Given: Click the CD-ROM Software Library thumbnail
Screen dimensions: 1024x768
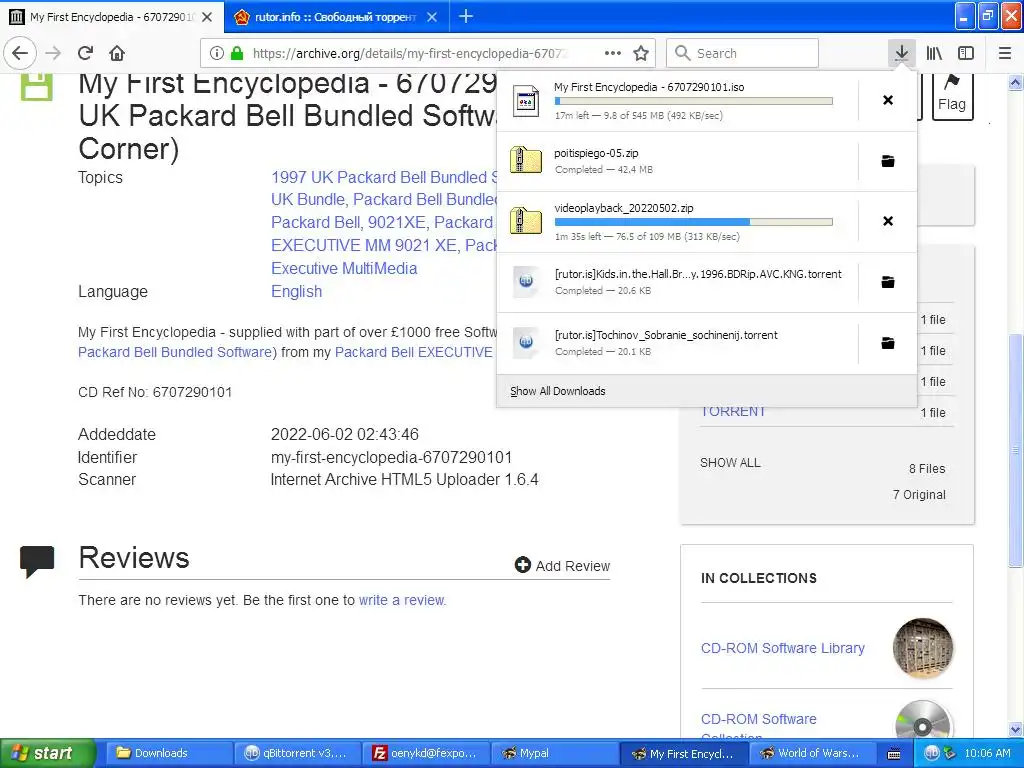Looking at the screenshot, I should (923, 647).
